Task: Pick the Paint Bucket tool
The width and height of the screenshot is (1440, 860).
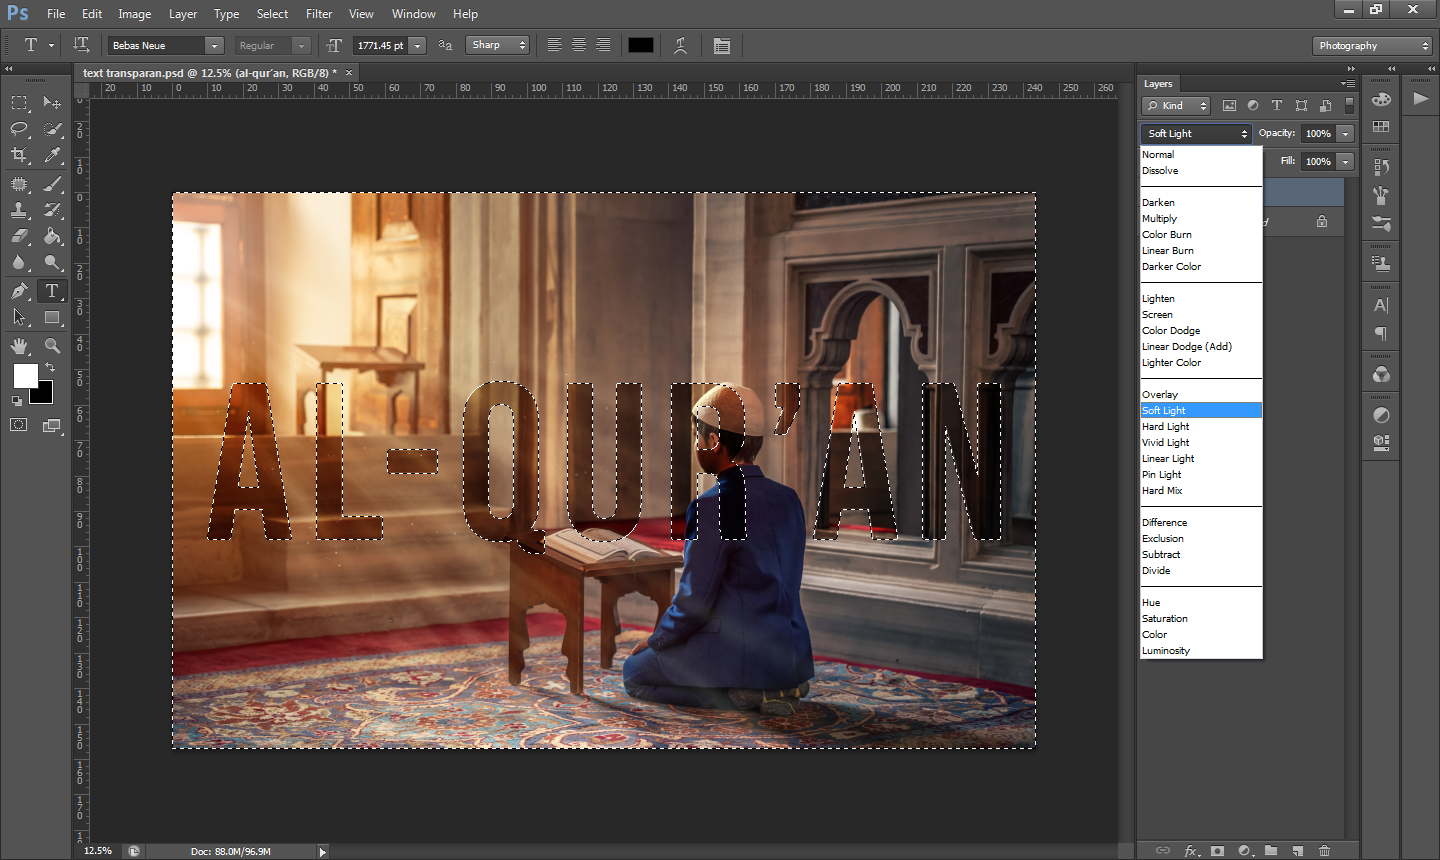Action: coord(52,237)
